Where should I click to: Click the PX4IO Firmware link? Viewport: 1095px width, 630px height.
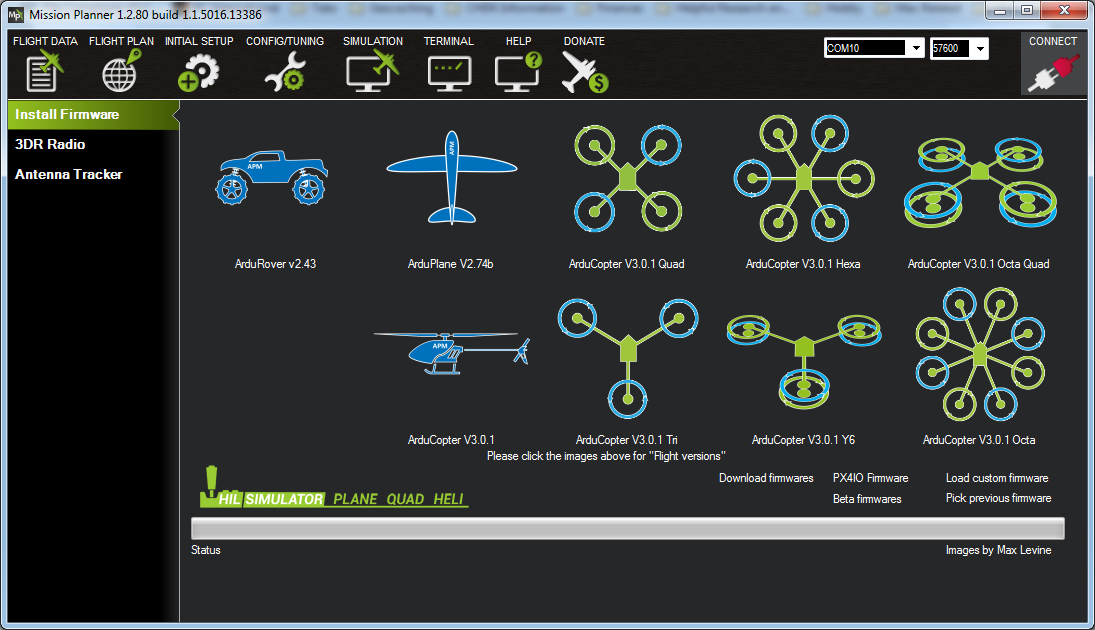click(x=871, y=478)
